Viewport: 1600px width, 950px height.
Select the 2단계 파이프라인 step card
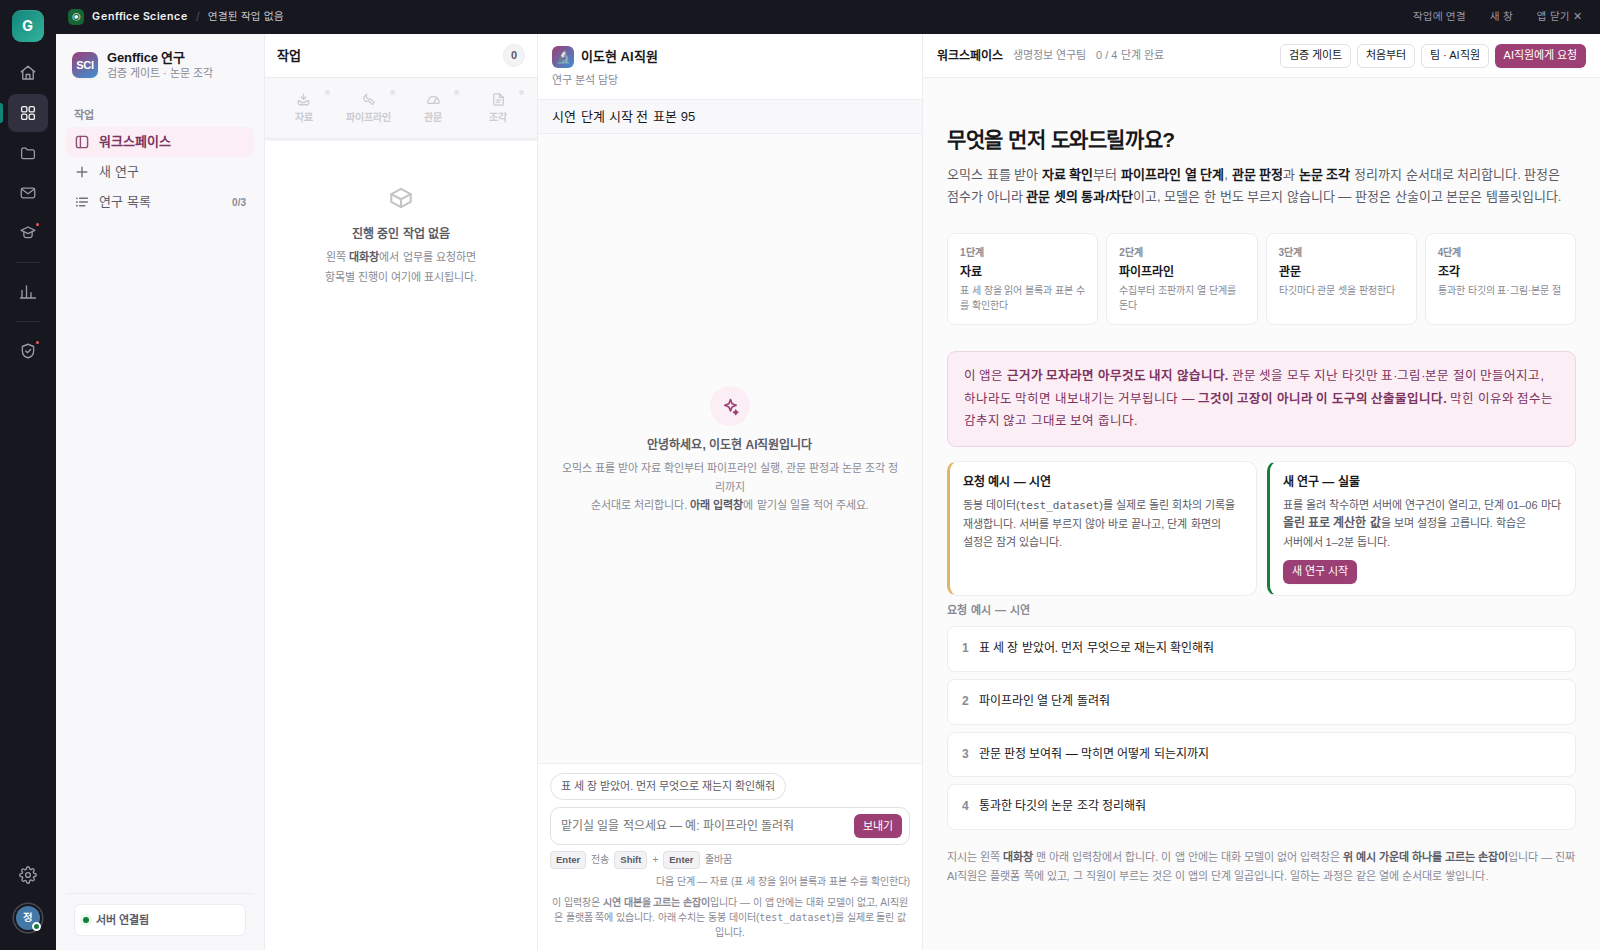click(1181, 279)
